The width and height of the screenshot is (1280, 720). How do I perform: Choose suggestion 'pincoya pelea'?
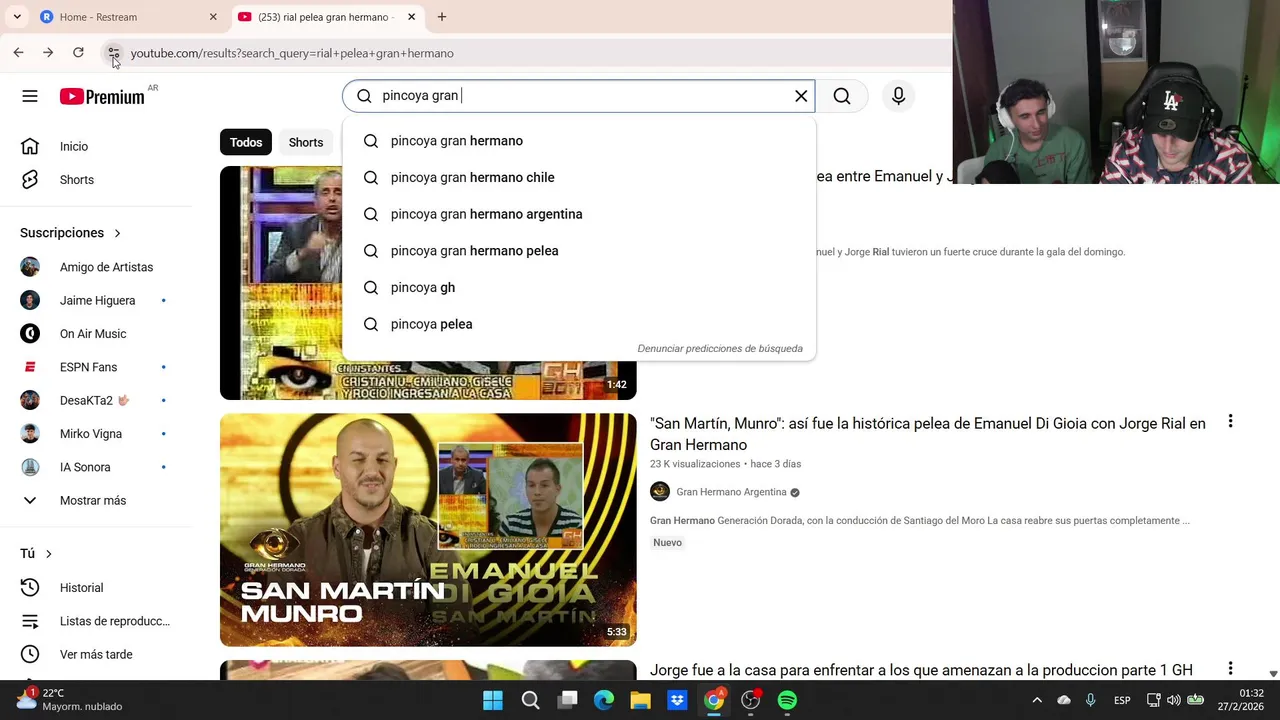(579, 324)
